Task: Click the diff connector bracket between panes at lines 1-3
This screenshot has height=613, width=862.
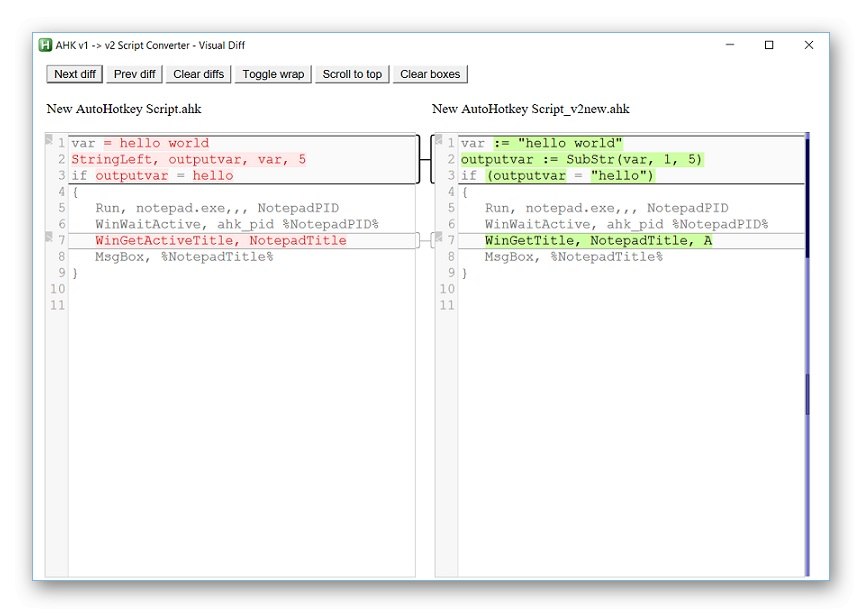Action: click(425, 159)
